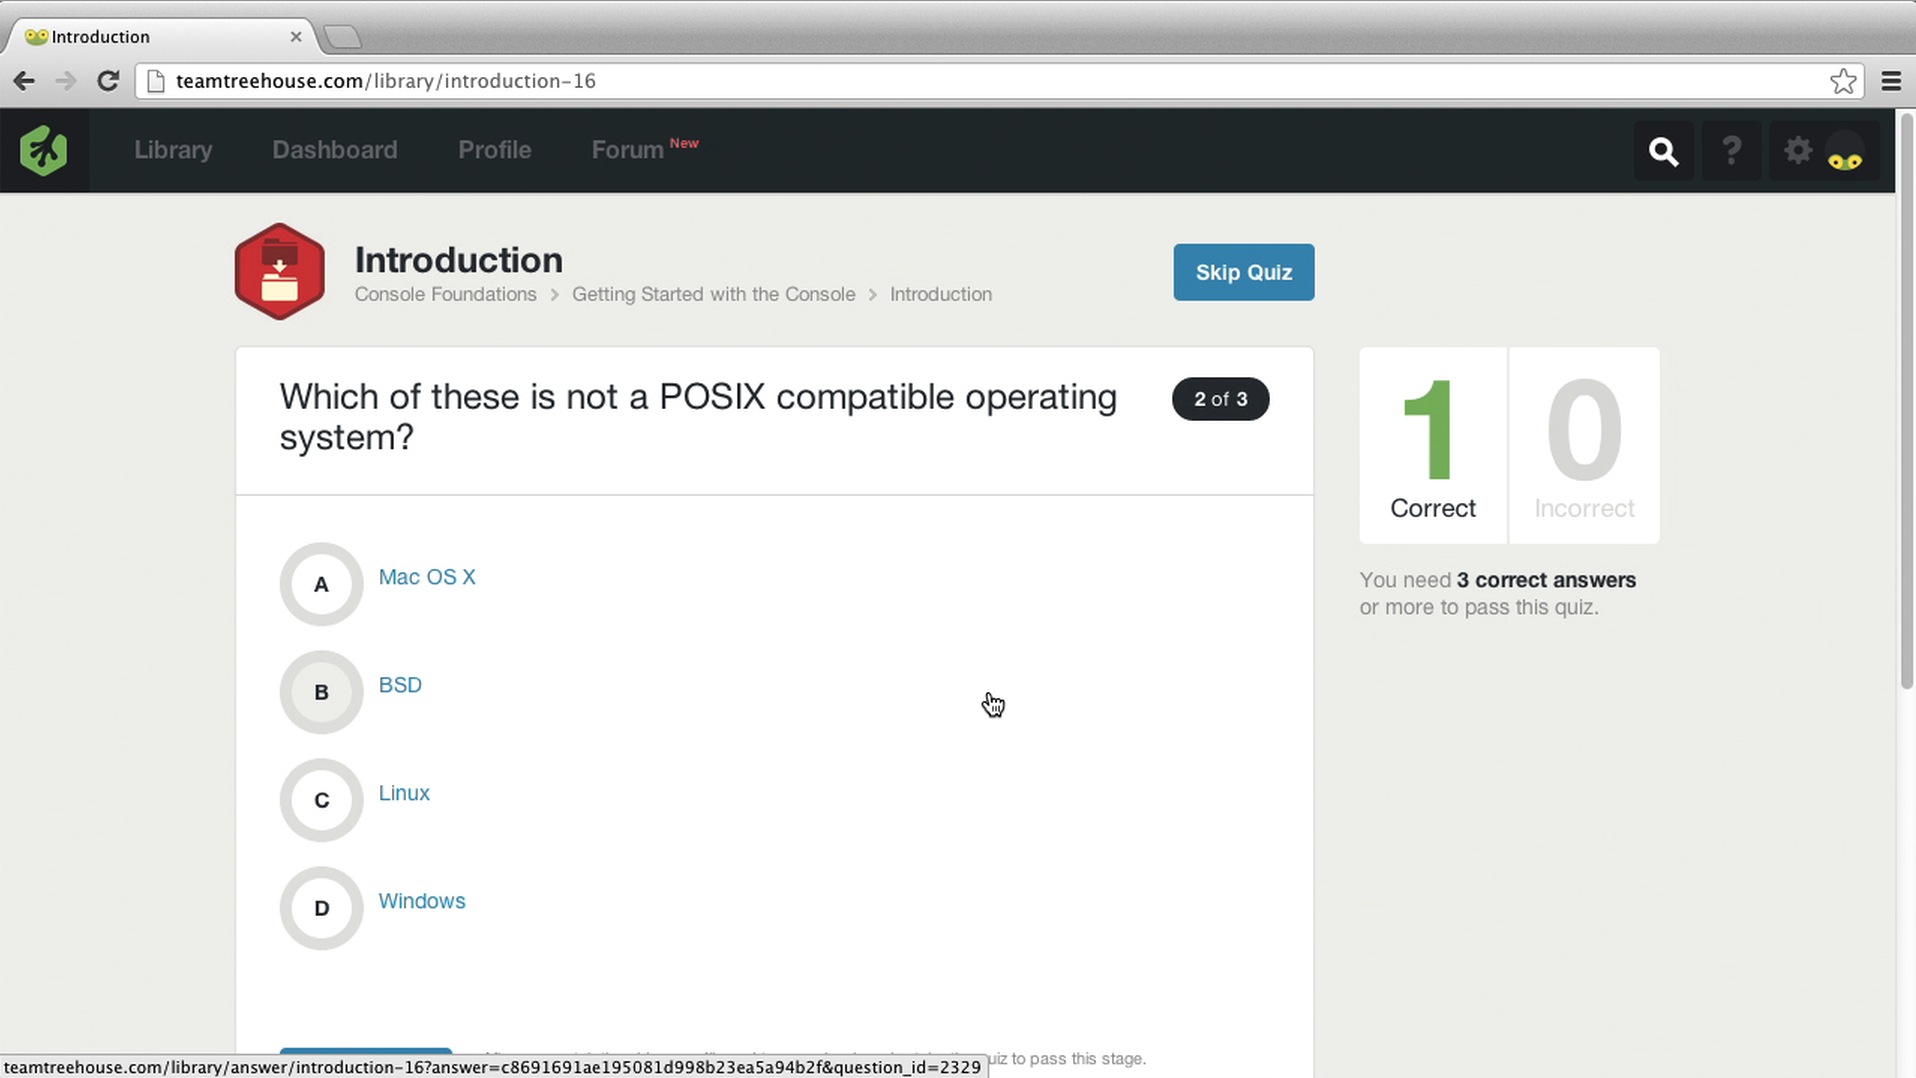The height and width of the screenshot is (1078, 1916).
Task: Click the browser forward arrow
Action: pos(65,81)
